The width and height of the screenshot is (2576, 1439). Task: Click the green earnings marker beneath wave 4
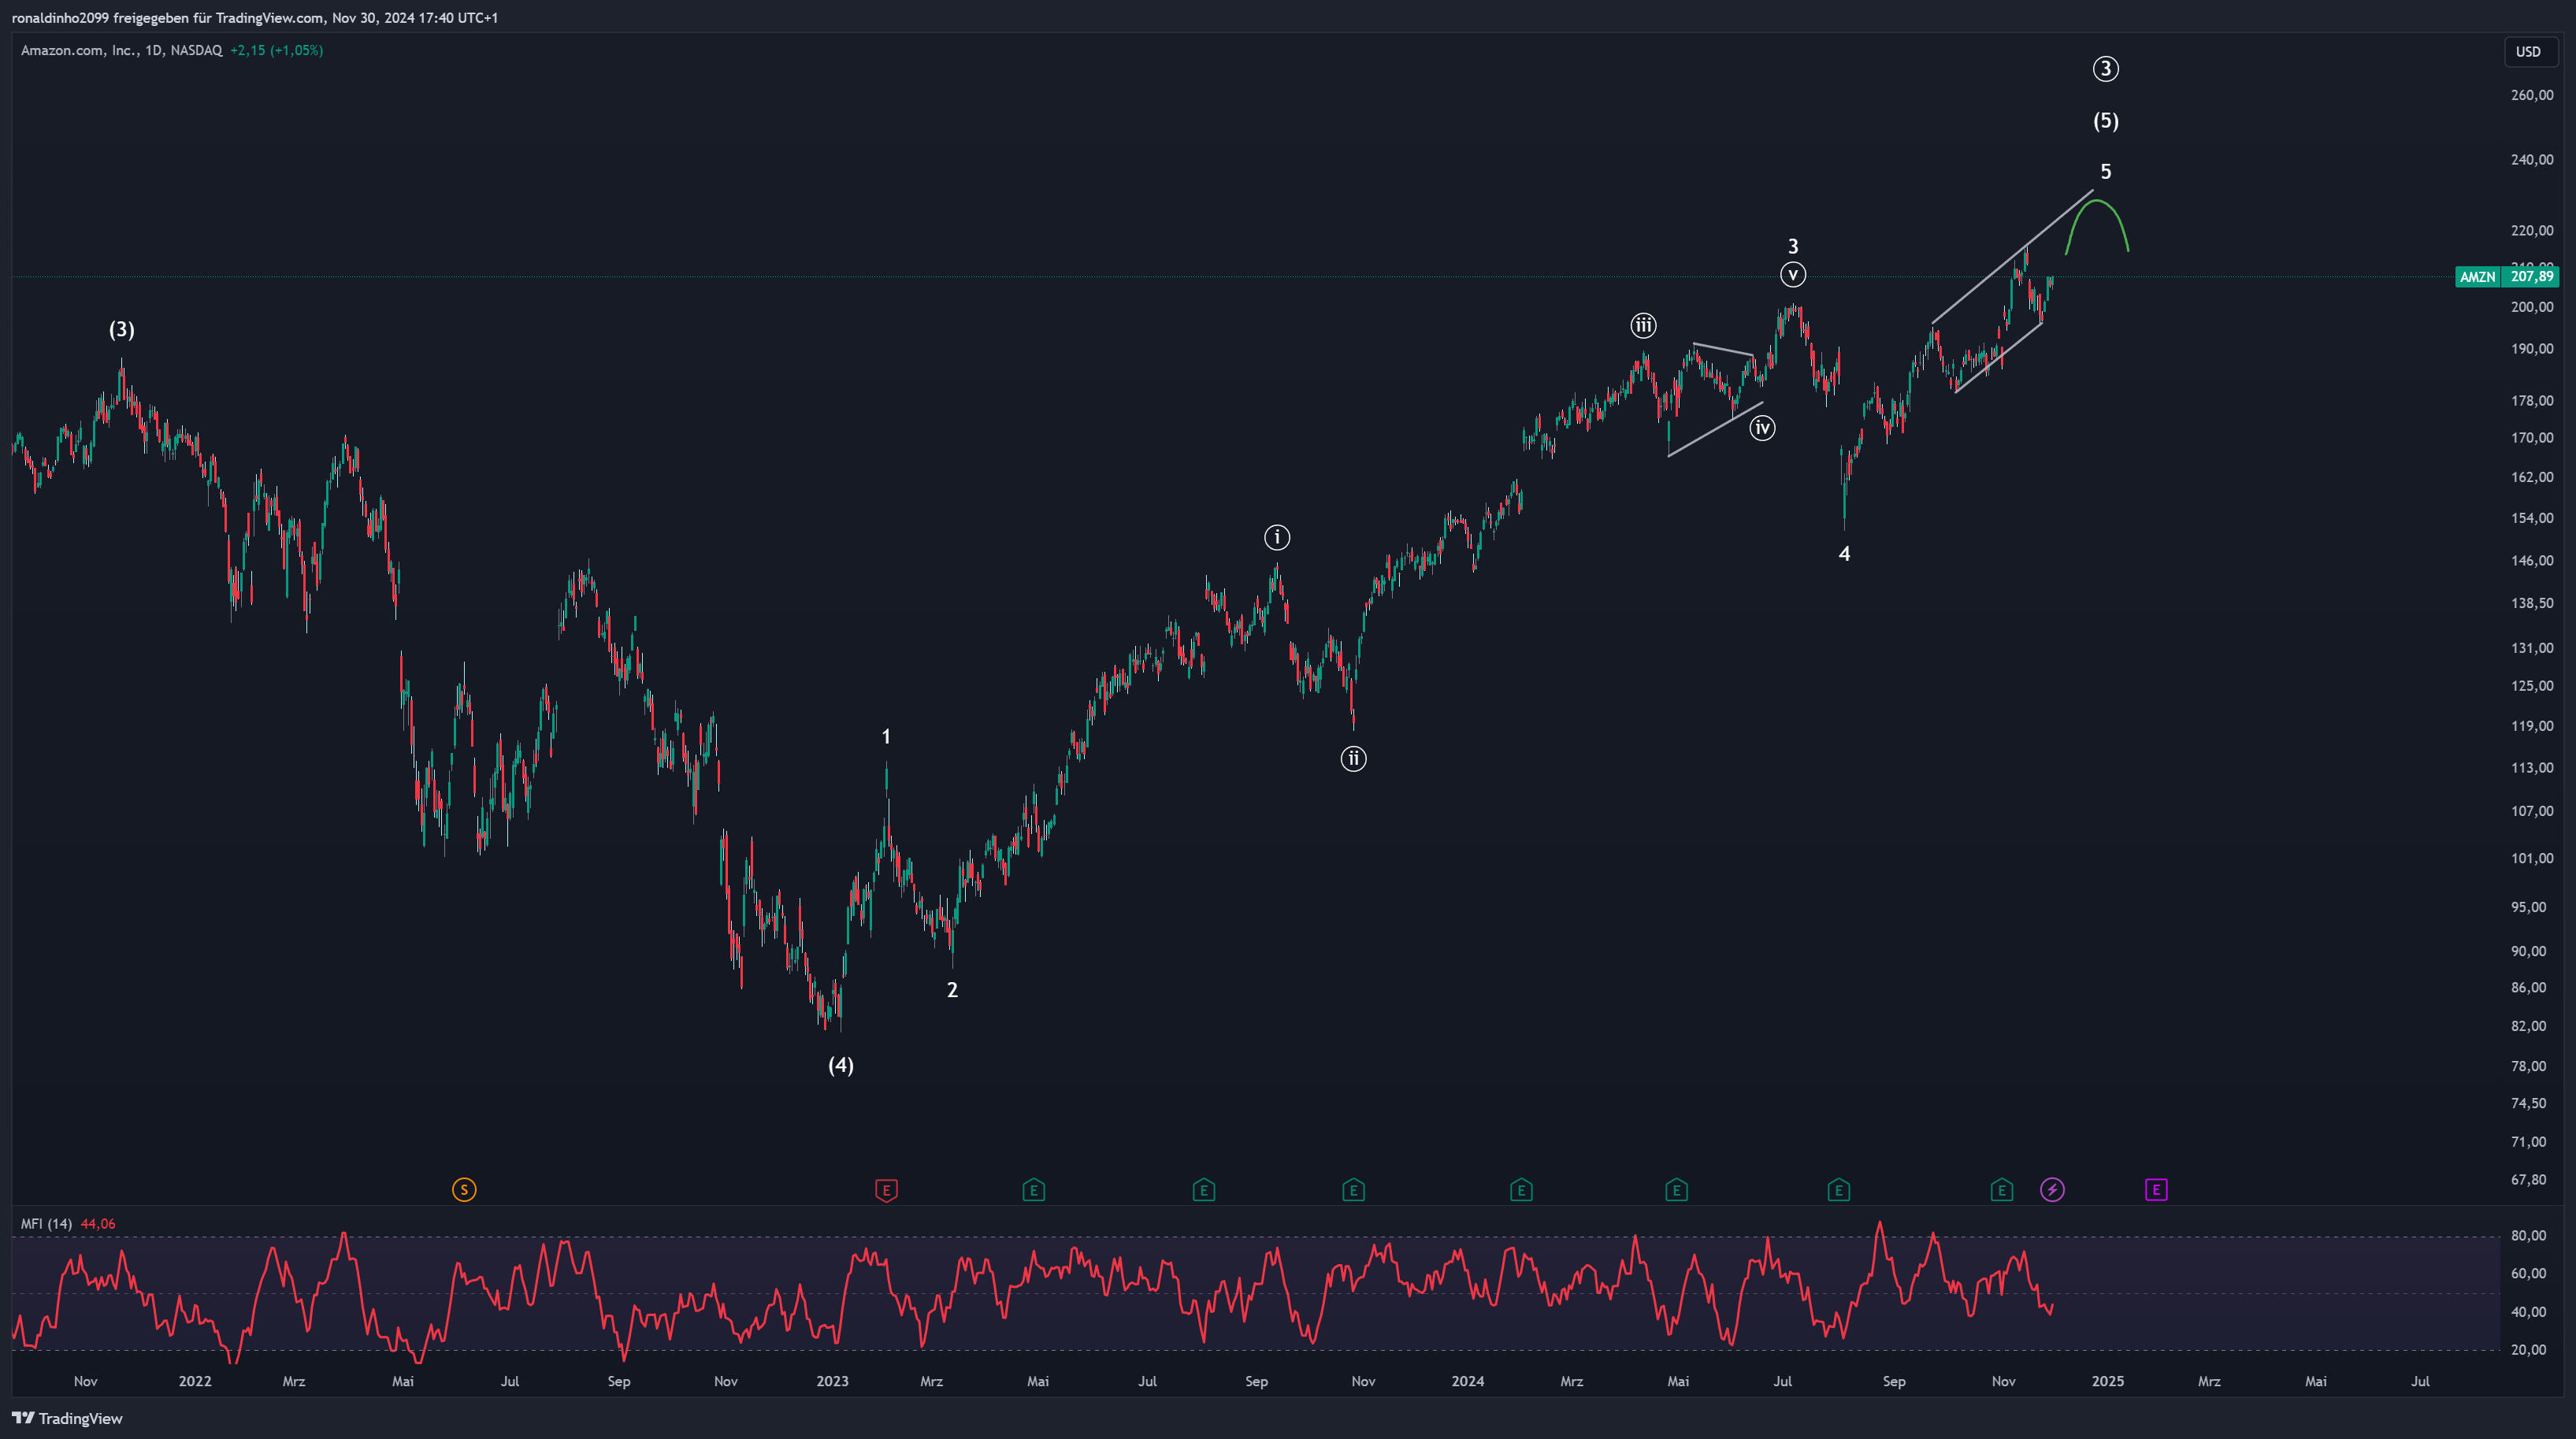pyautogui.click(x=1838, y=1189)
